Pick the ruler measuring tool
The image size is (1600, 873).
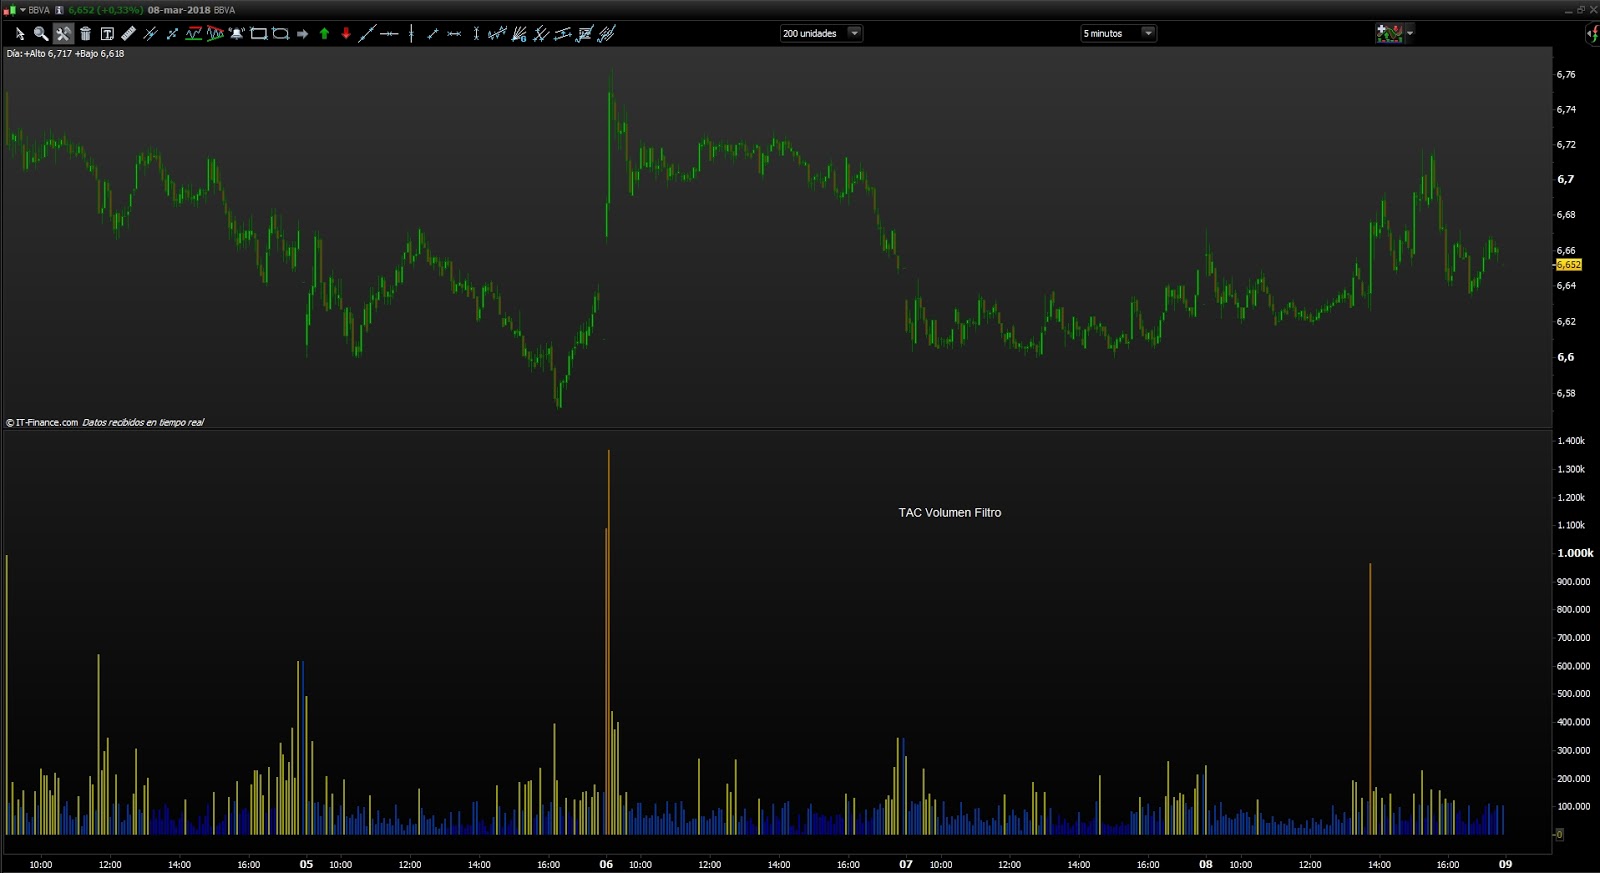(129, 34)
